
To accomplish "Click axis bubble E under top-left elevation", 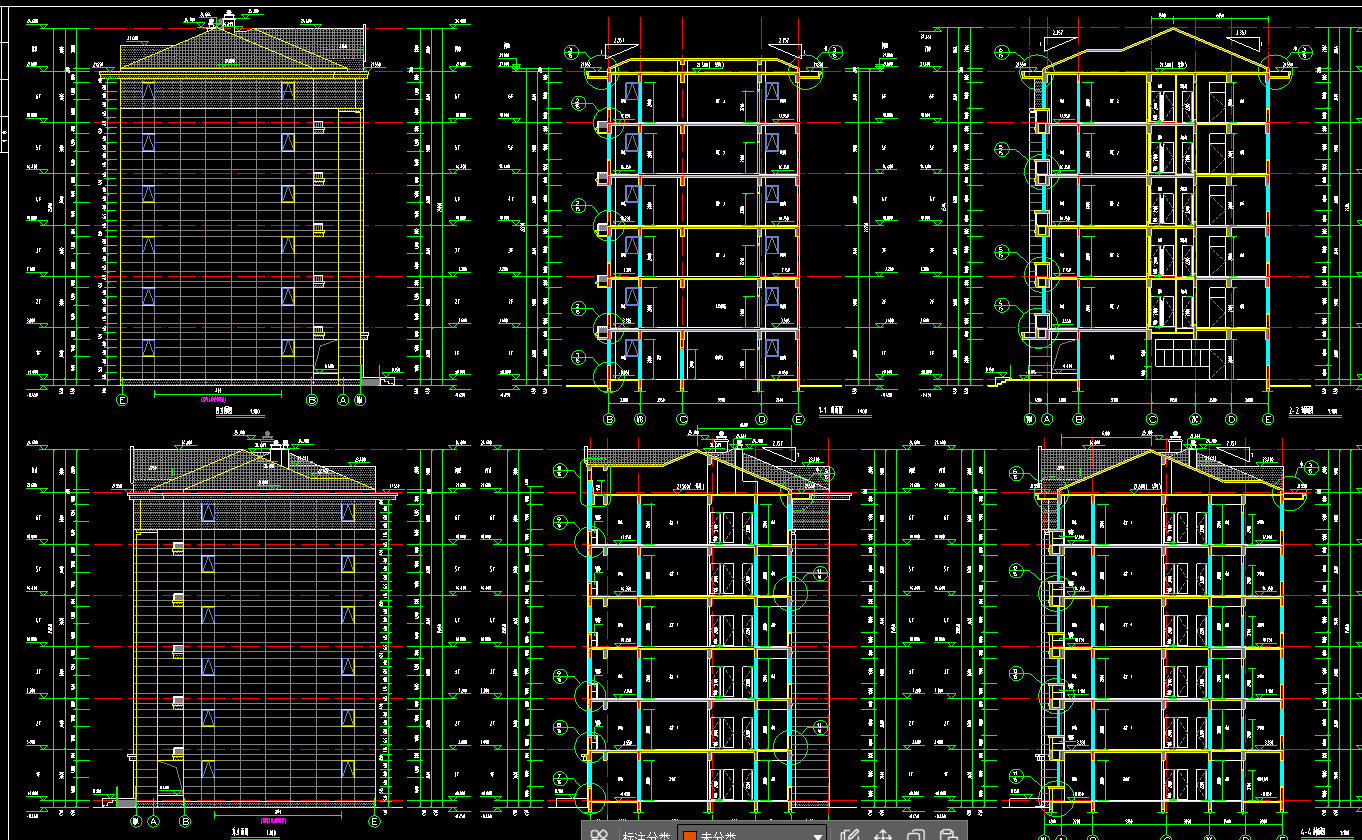I will (123, 400).
